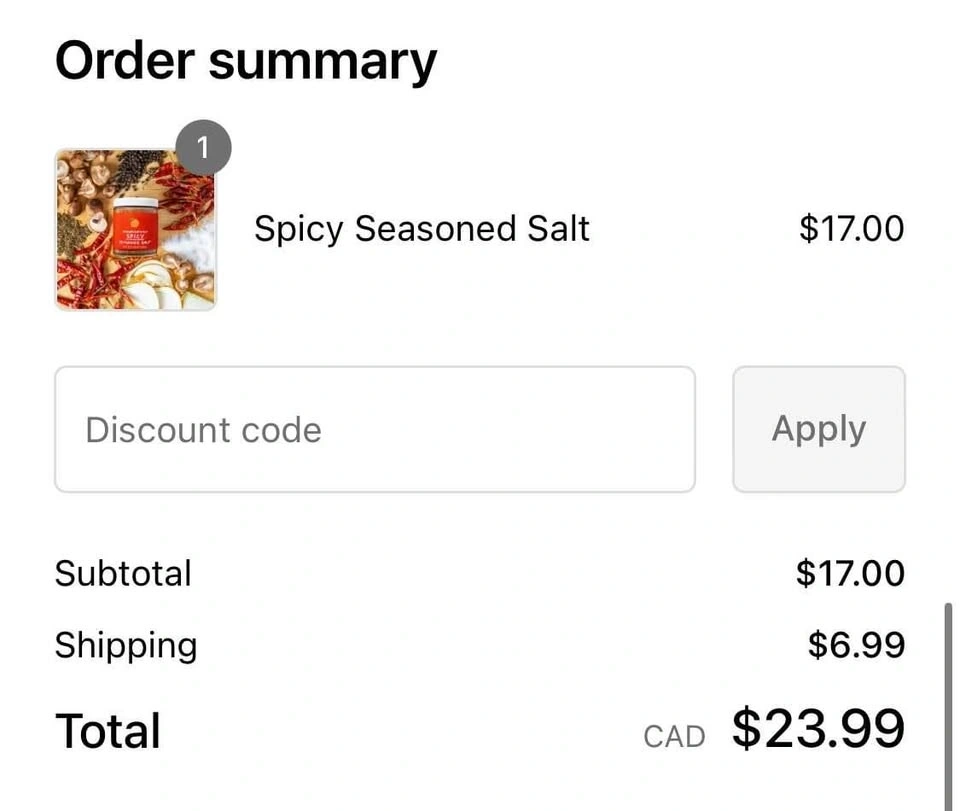Focus the Discount code input field
Image resolution: width=960 pixels, height=811 pixels.
(374, 429)
